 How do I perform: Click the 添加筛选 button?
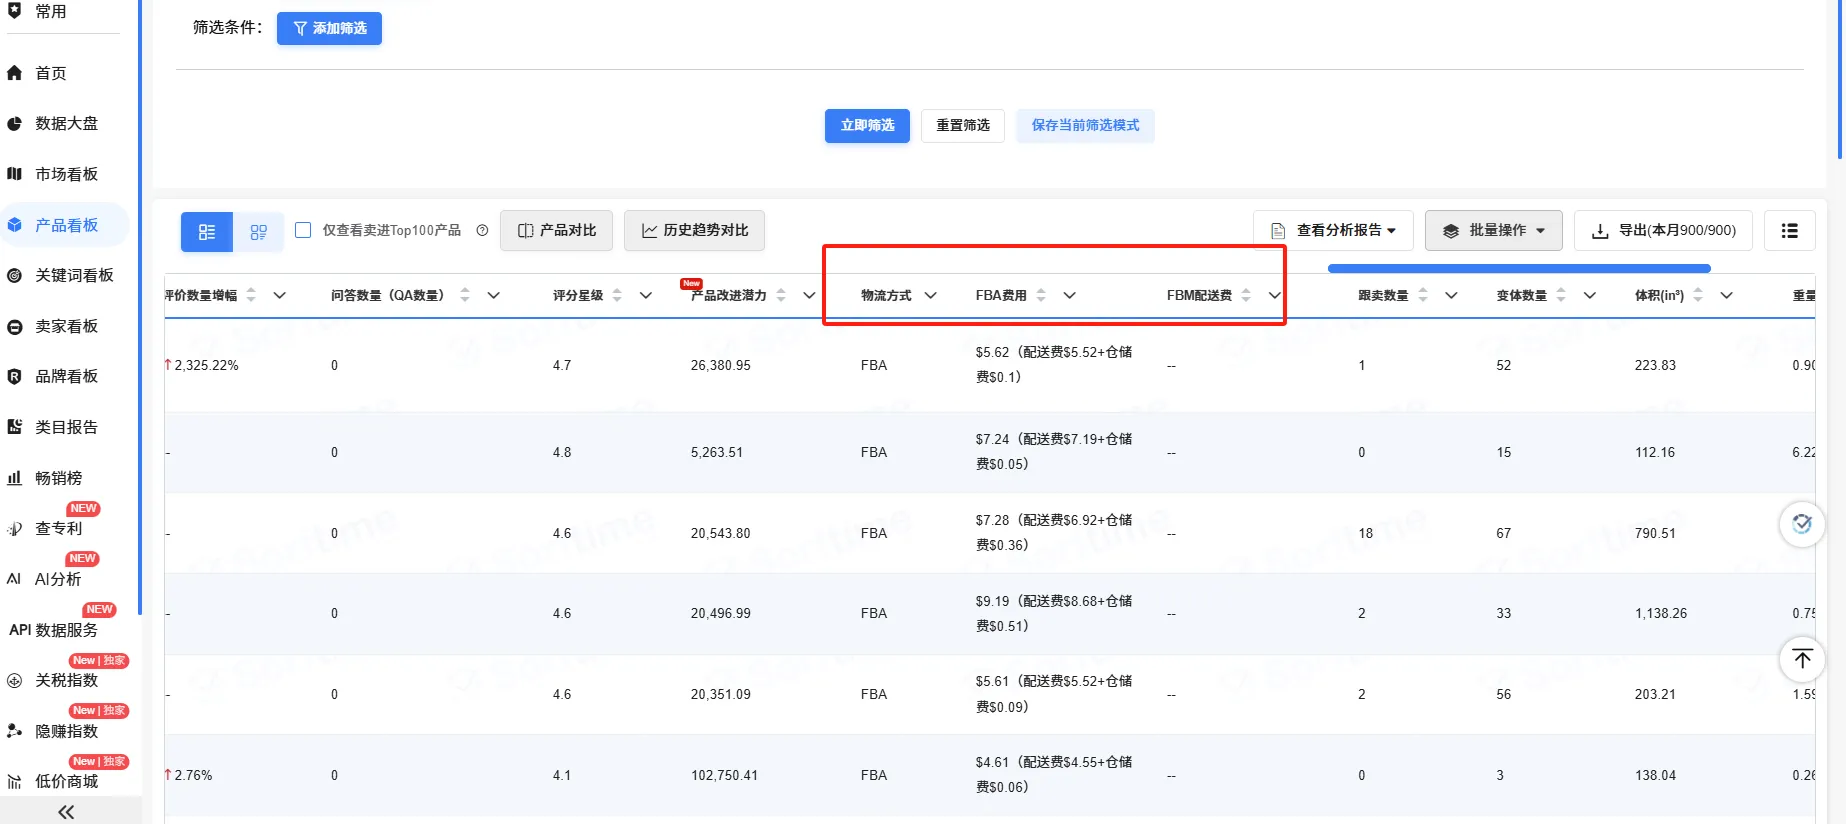tap(329, 28)
